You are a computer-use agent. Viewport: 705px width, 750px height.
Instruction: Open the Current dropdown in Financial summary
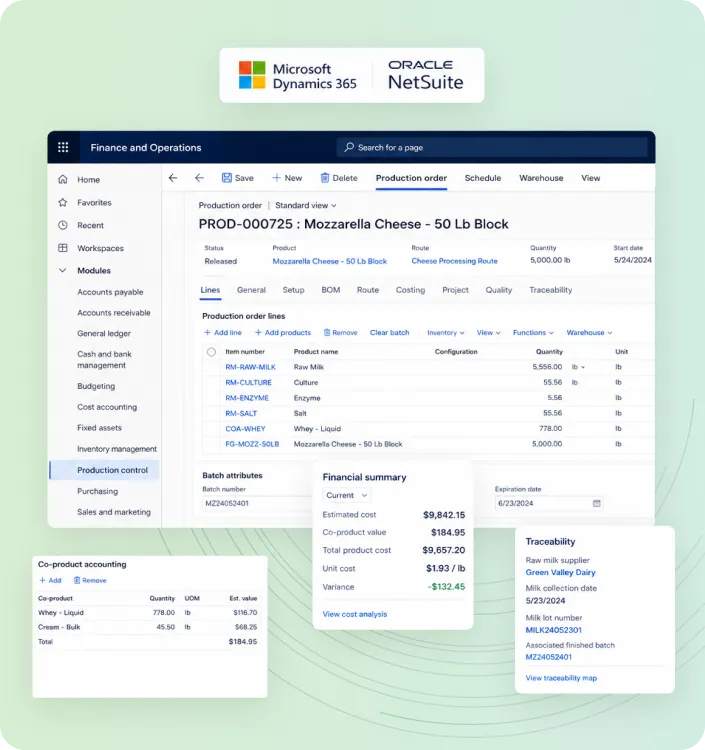point(347,496)
